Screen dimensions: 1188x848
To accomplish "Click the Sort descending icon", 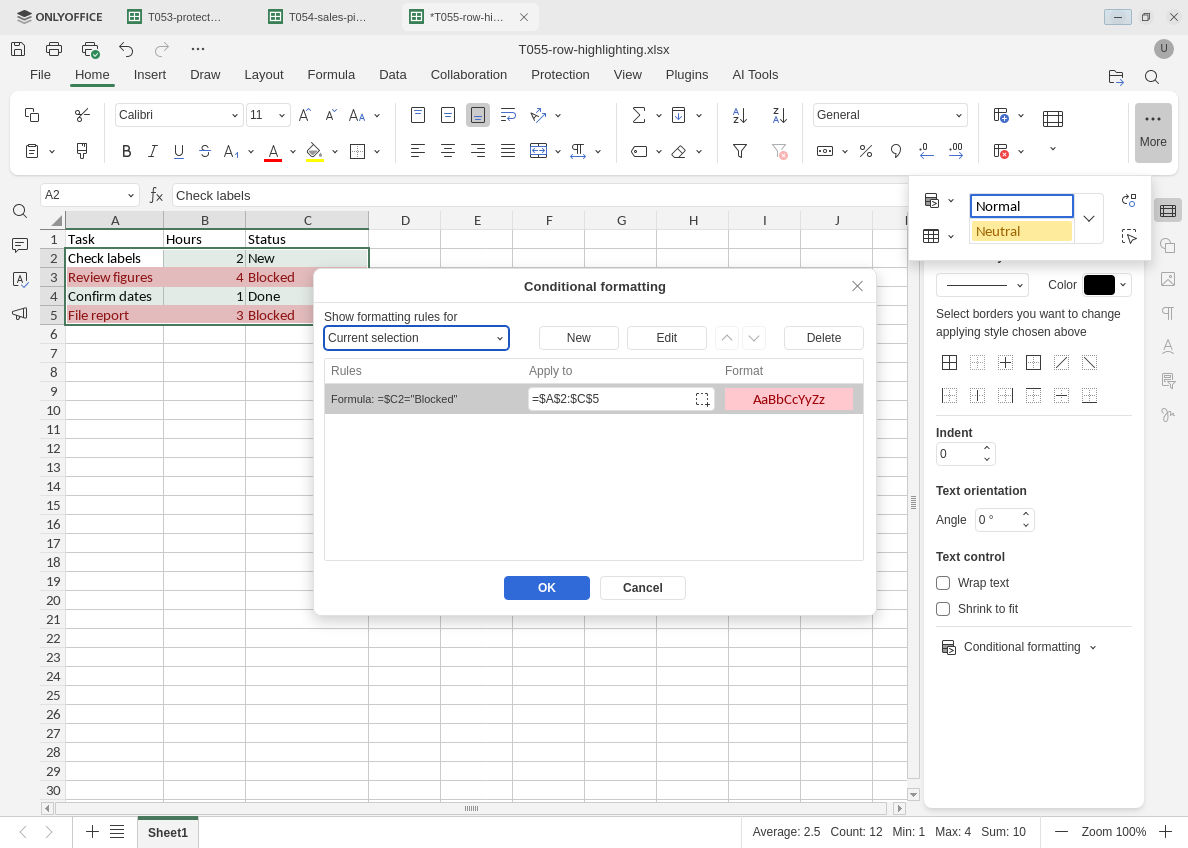I will point(779,115).
